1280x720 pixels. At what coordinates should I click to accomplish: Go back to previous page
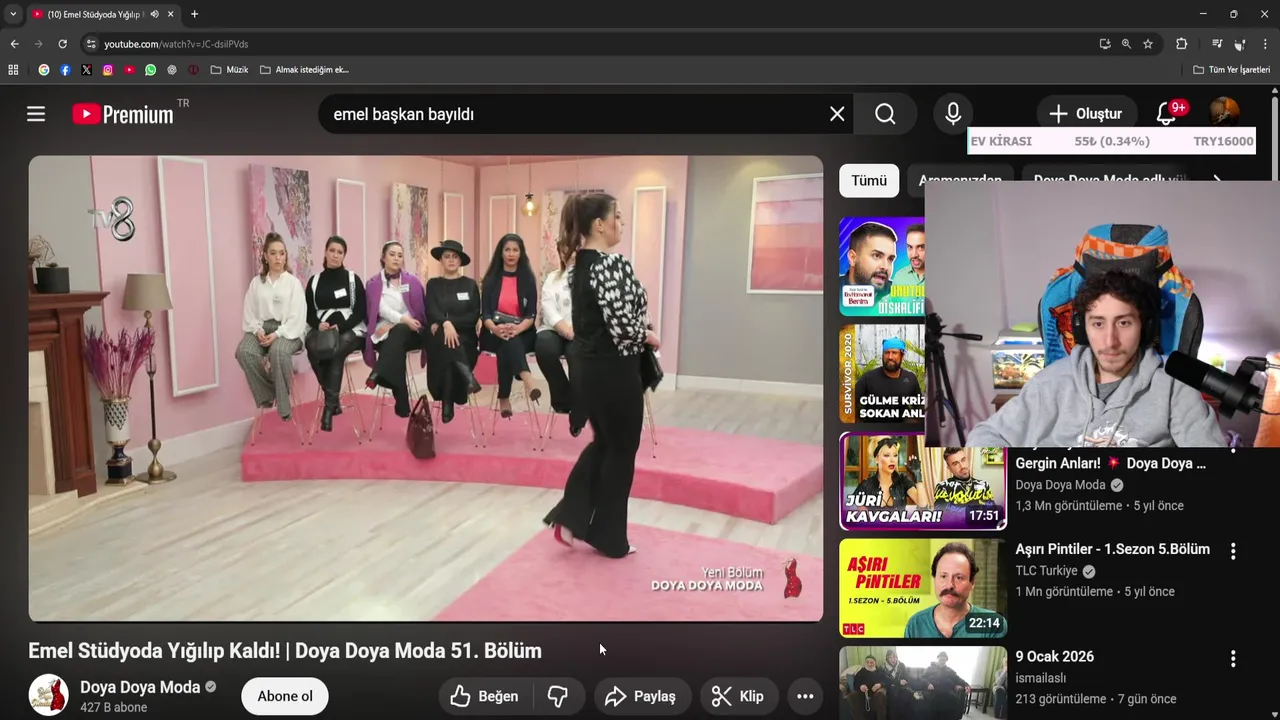(x=14, y=44)
